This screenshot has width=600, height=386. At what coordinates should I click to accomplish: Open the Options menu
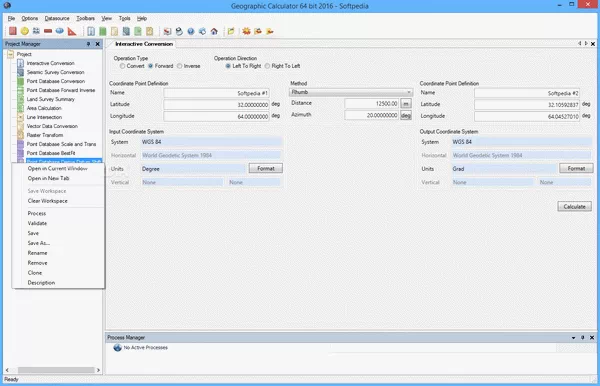point(29,18)
